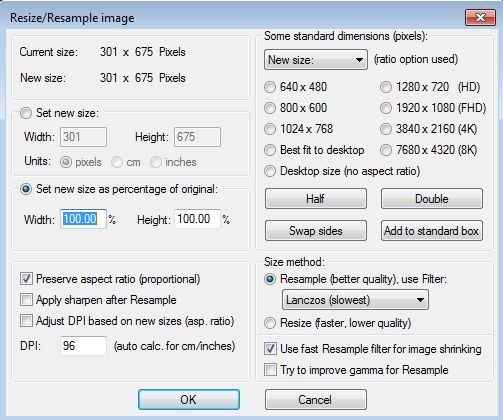Pick the 3840 x 2160 (4K) size
This screenshot has width=503, height=420.
point(386,129)
